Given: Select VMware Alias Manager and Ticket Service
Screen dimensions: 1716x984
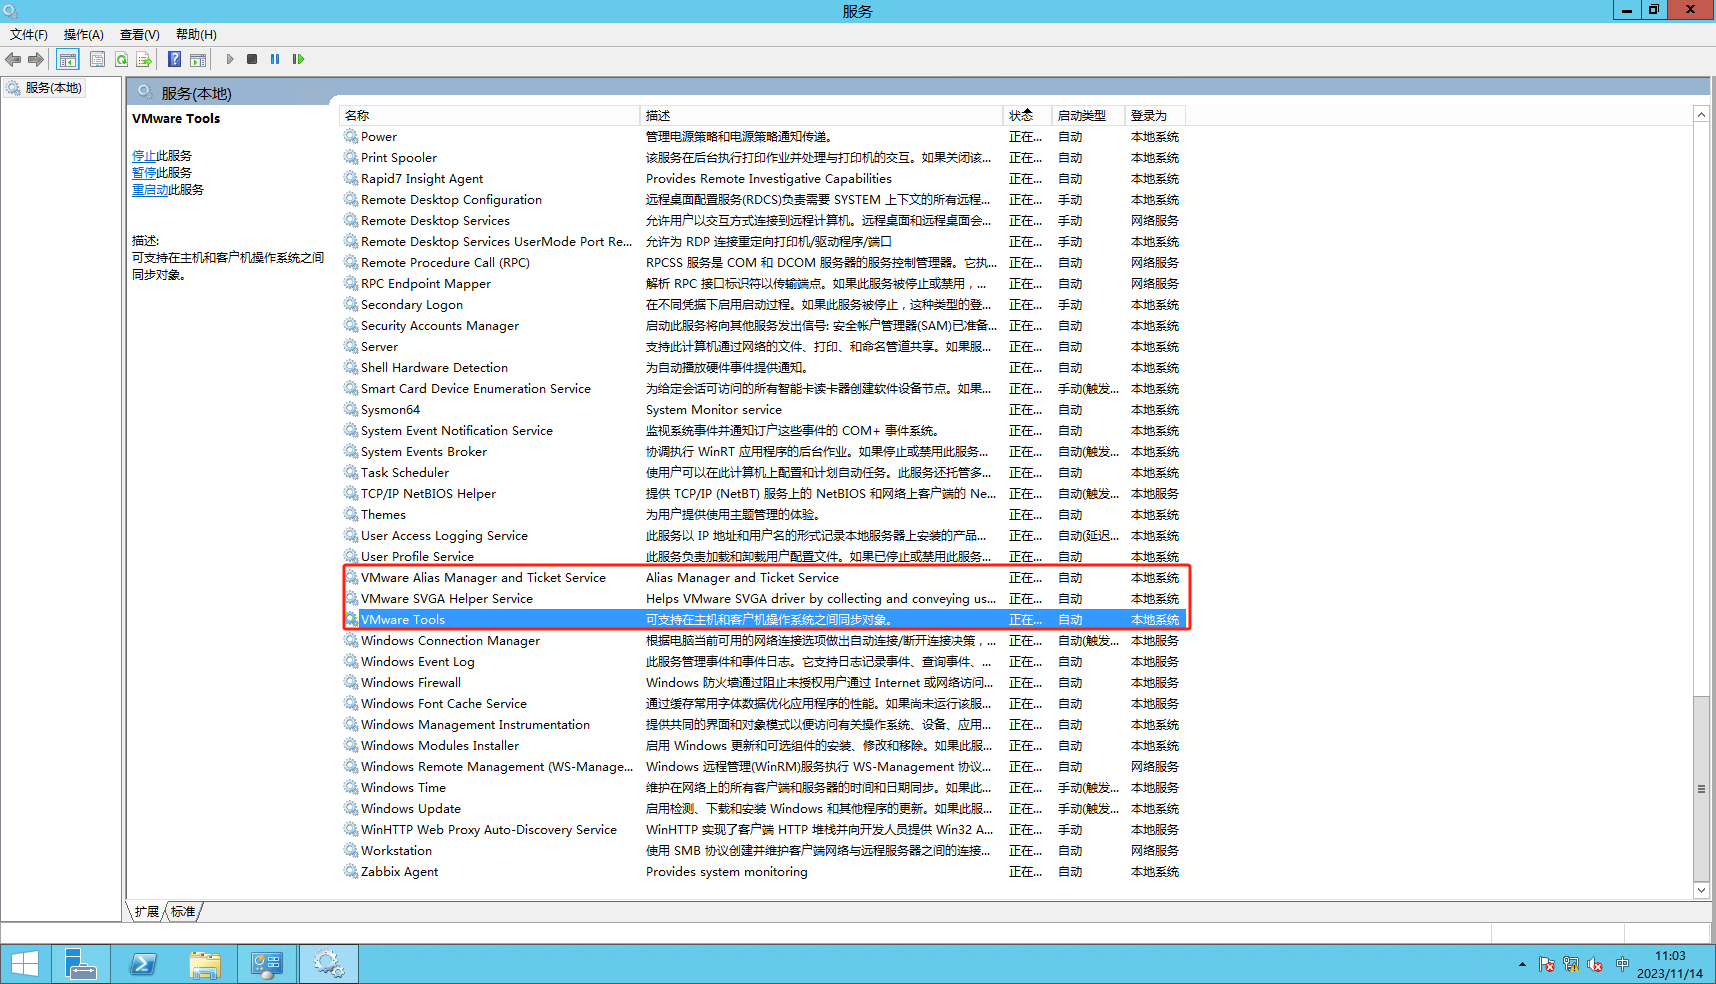Looking at the screenshot, I should (x=764, y=578).
